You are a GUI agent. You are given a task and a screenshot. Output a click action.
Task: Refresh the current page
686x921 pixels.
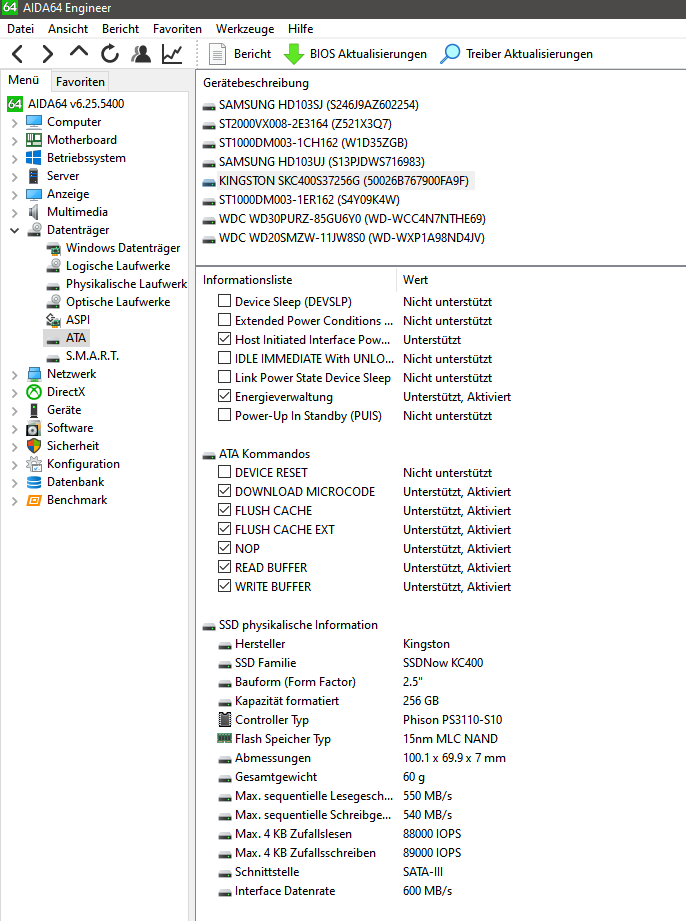110,54
